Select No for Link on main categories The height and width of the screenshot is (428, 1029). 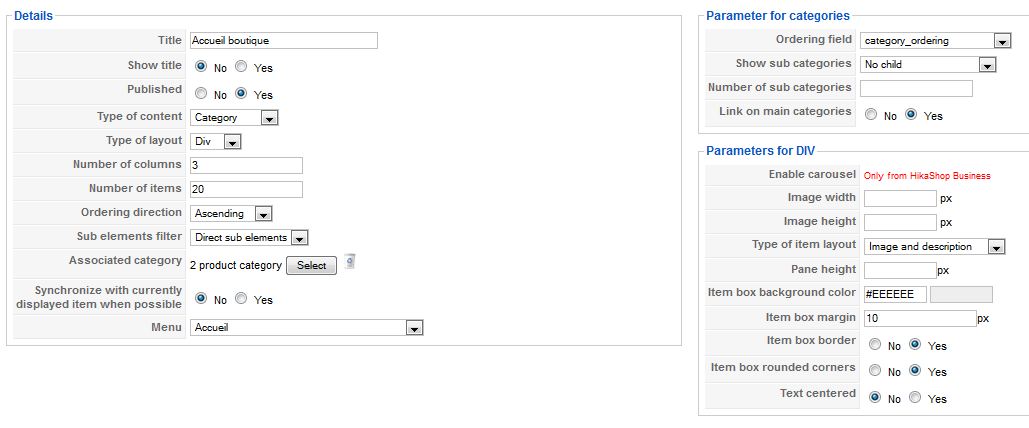(x=871, y=114)
